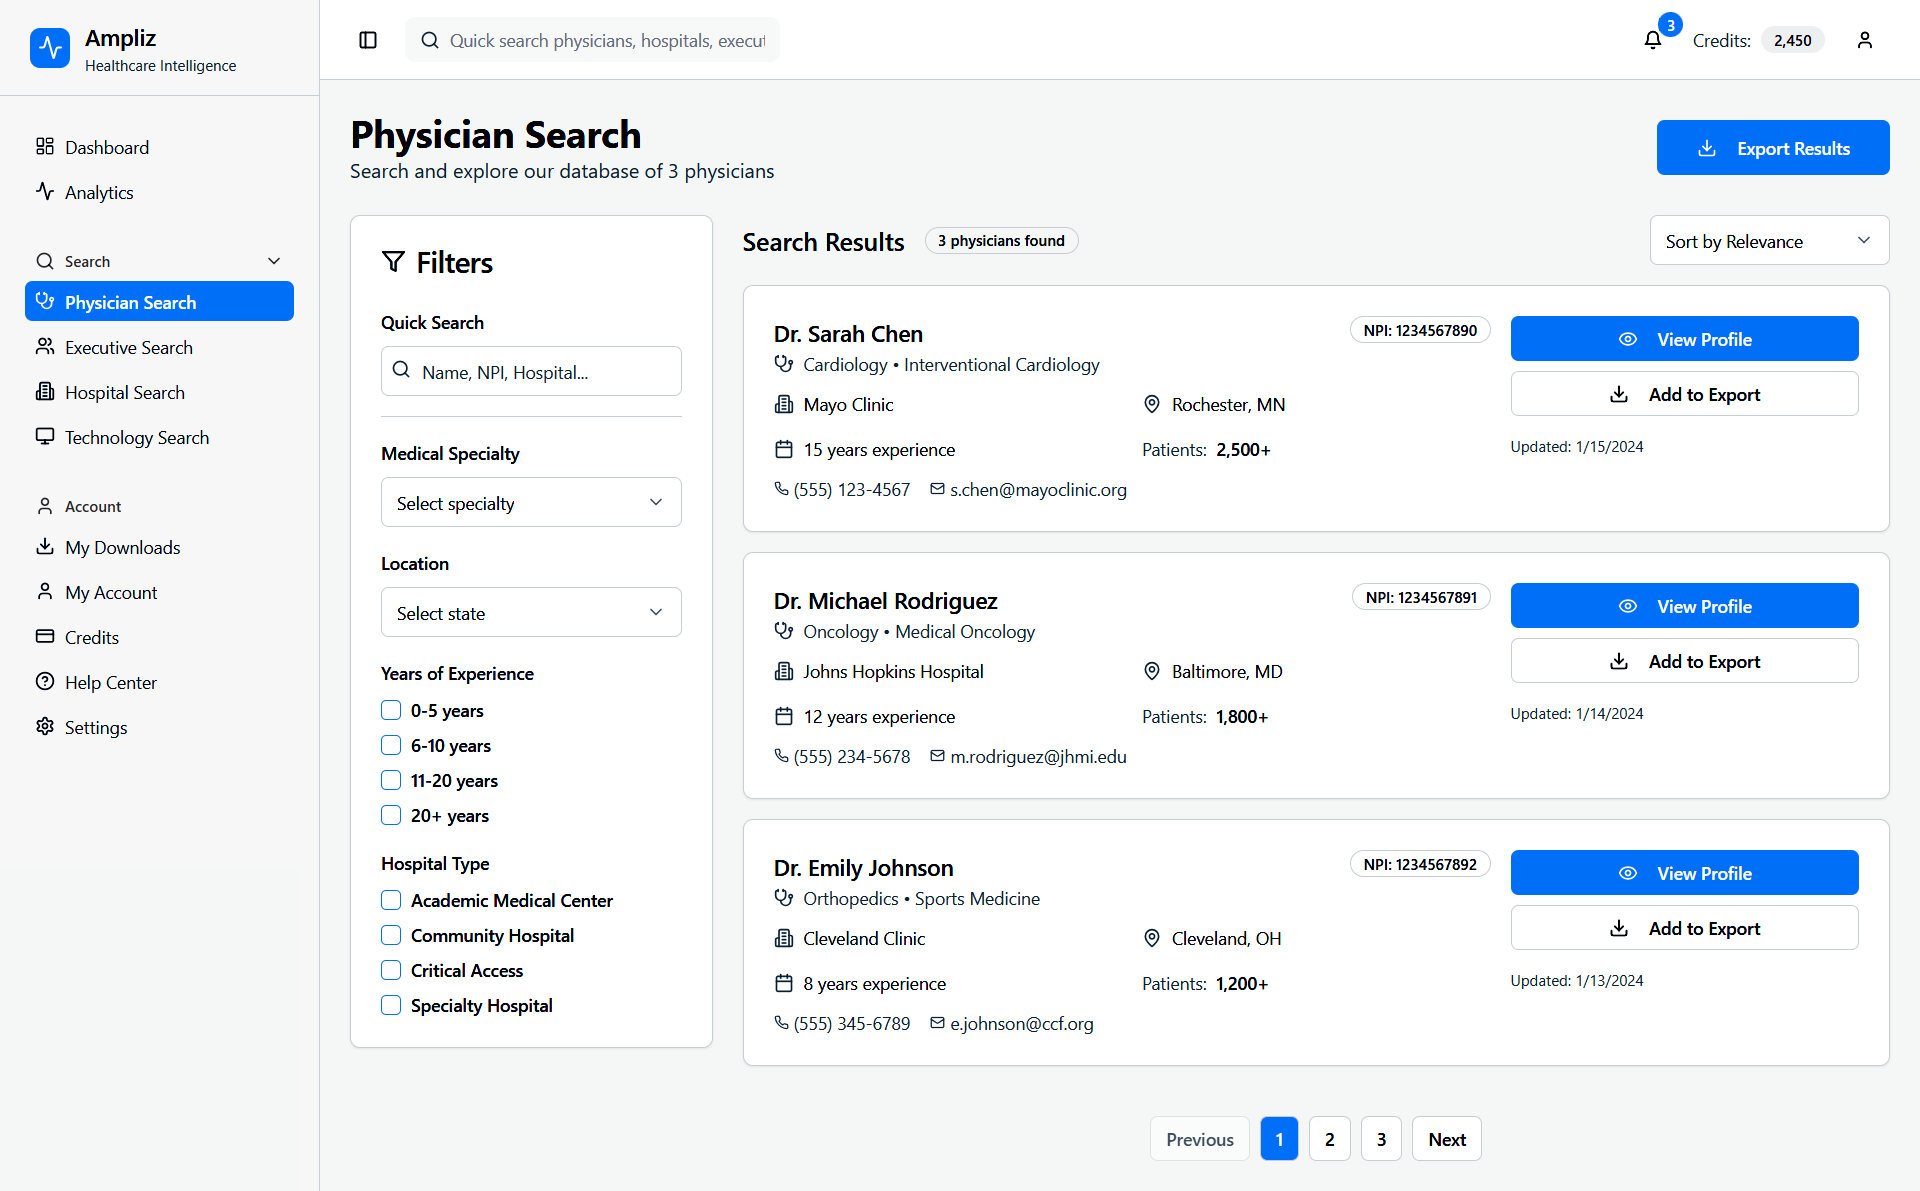
Task: Tick the Specialty Hospital checkbox
Action: point(391,1005)
